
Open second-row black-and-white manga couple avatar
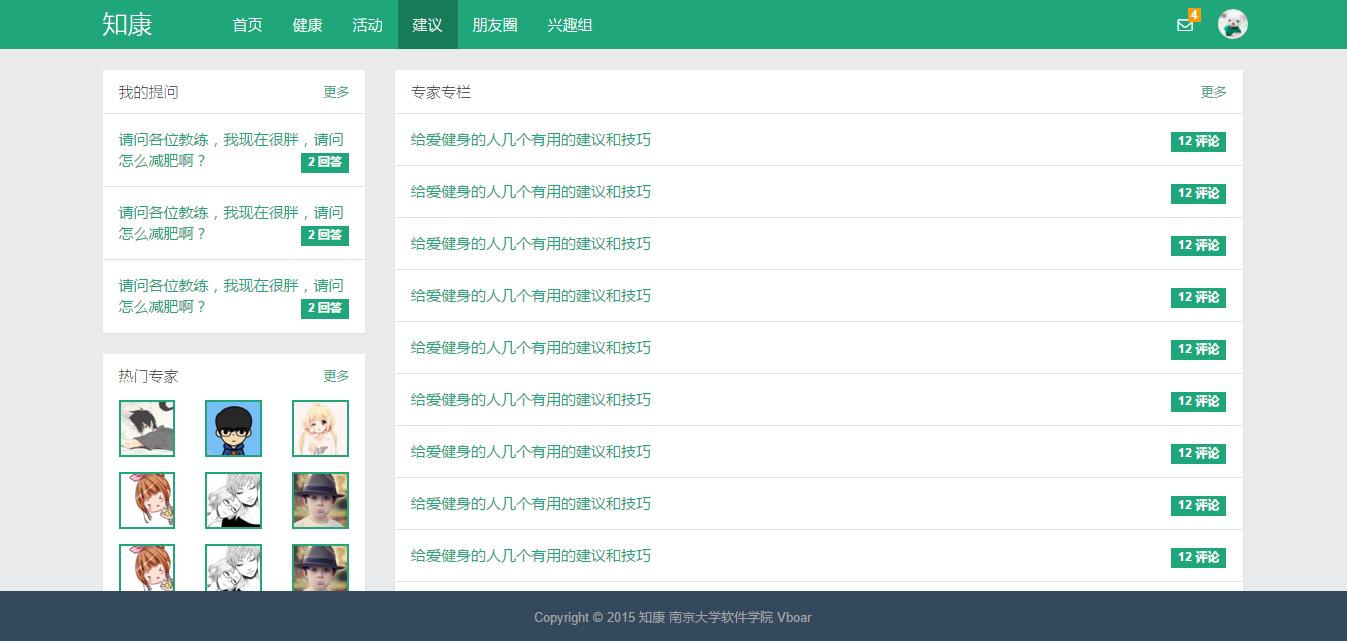click(233, 500)
